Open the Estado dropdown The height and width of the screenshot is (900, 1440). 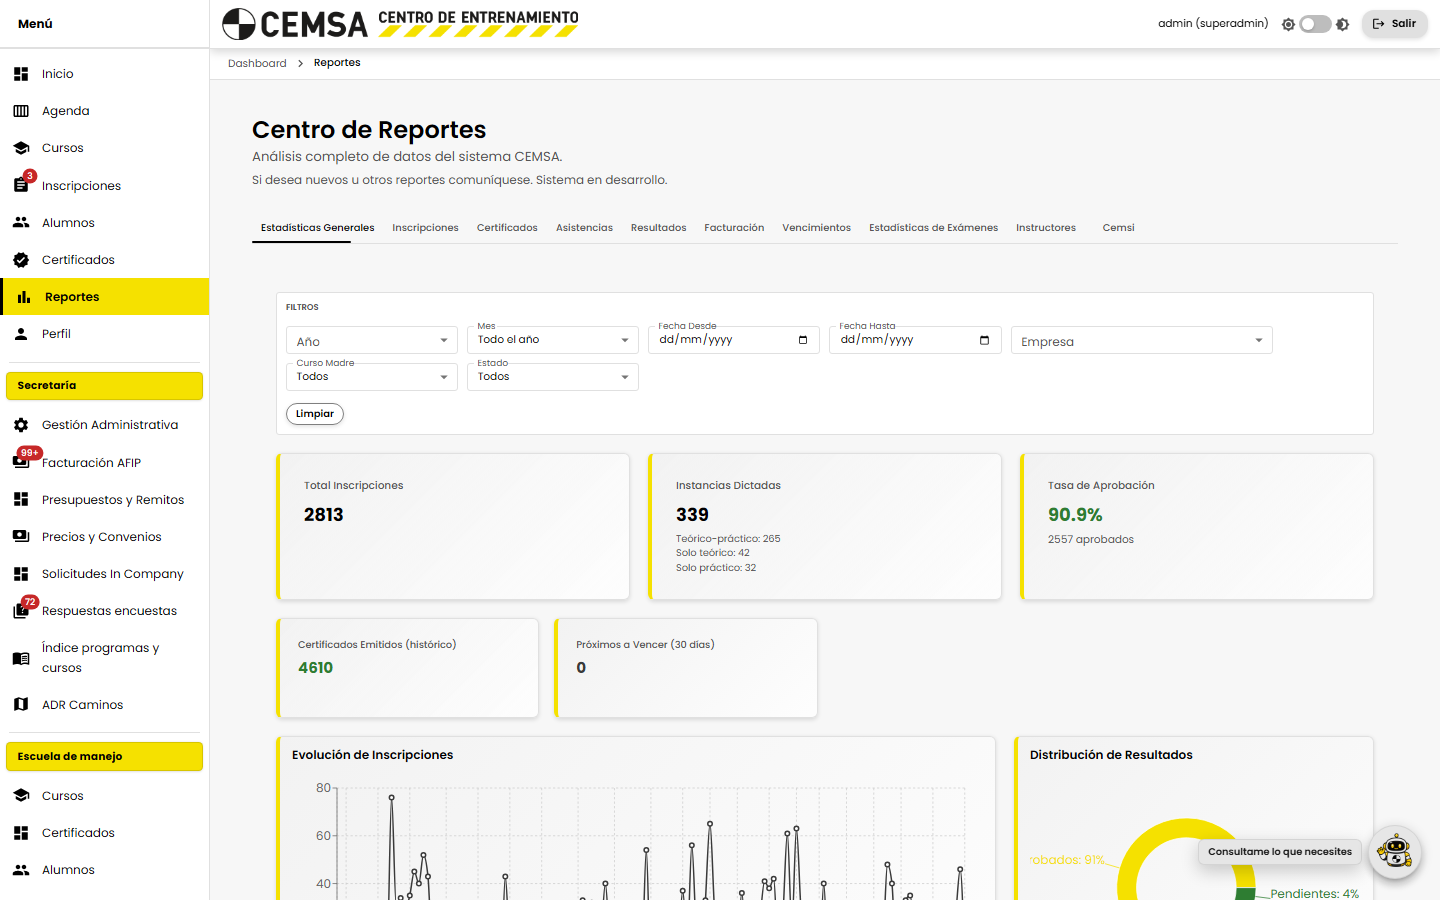(553, 377)
